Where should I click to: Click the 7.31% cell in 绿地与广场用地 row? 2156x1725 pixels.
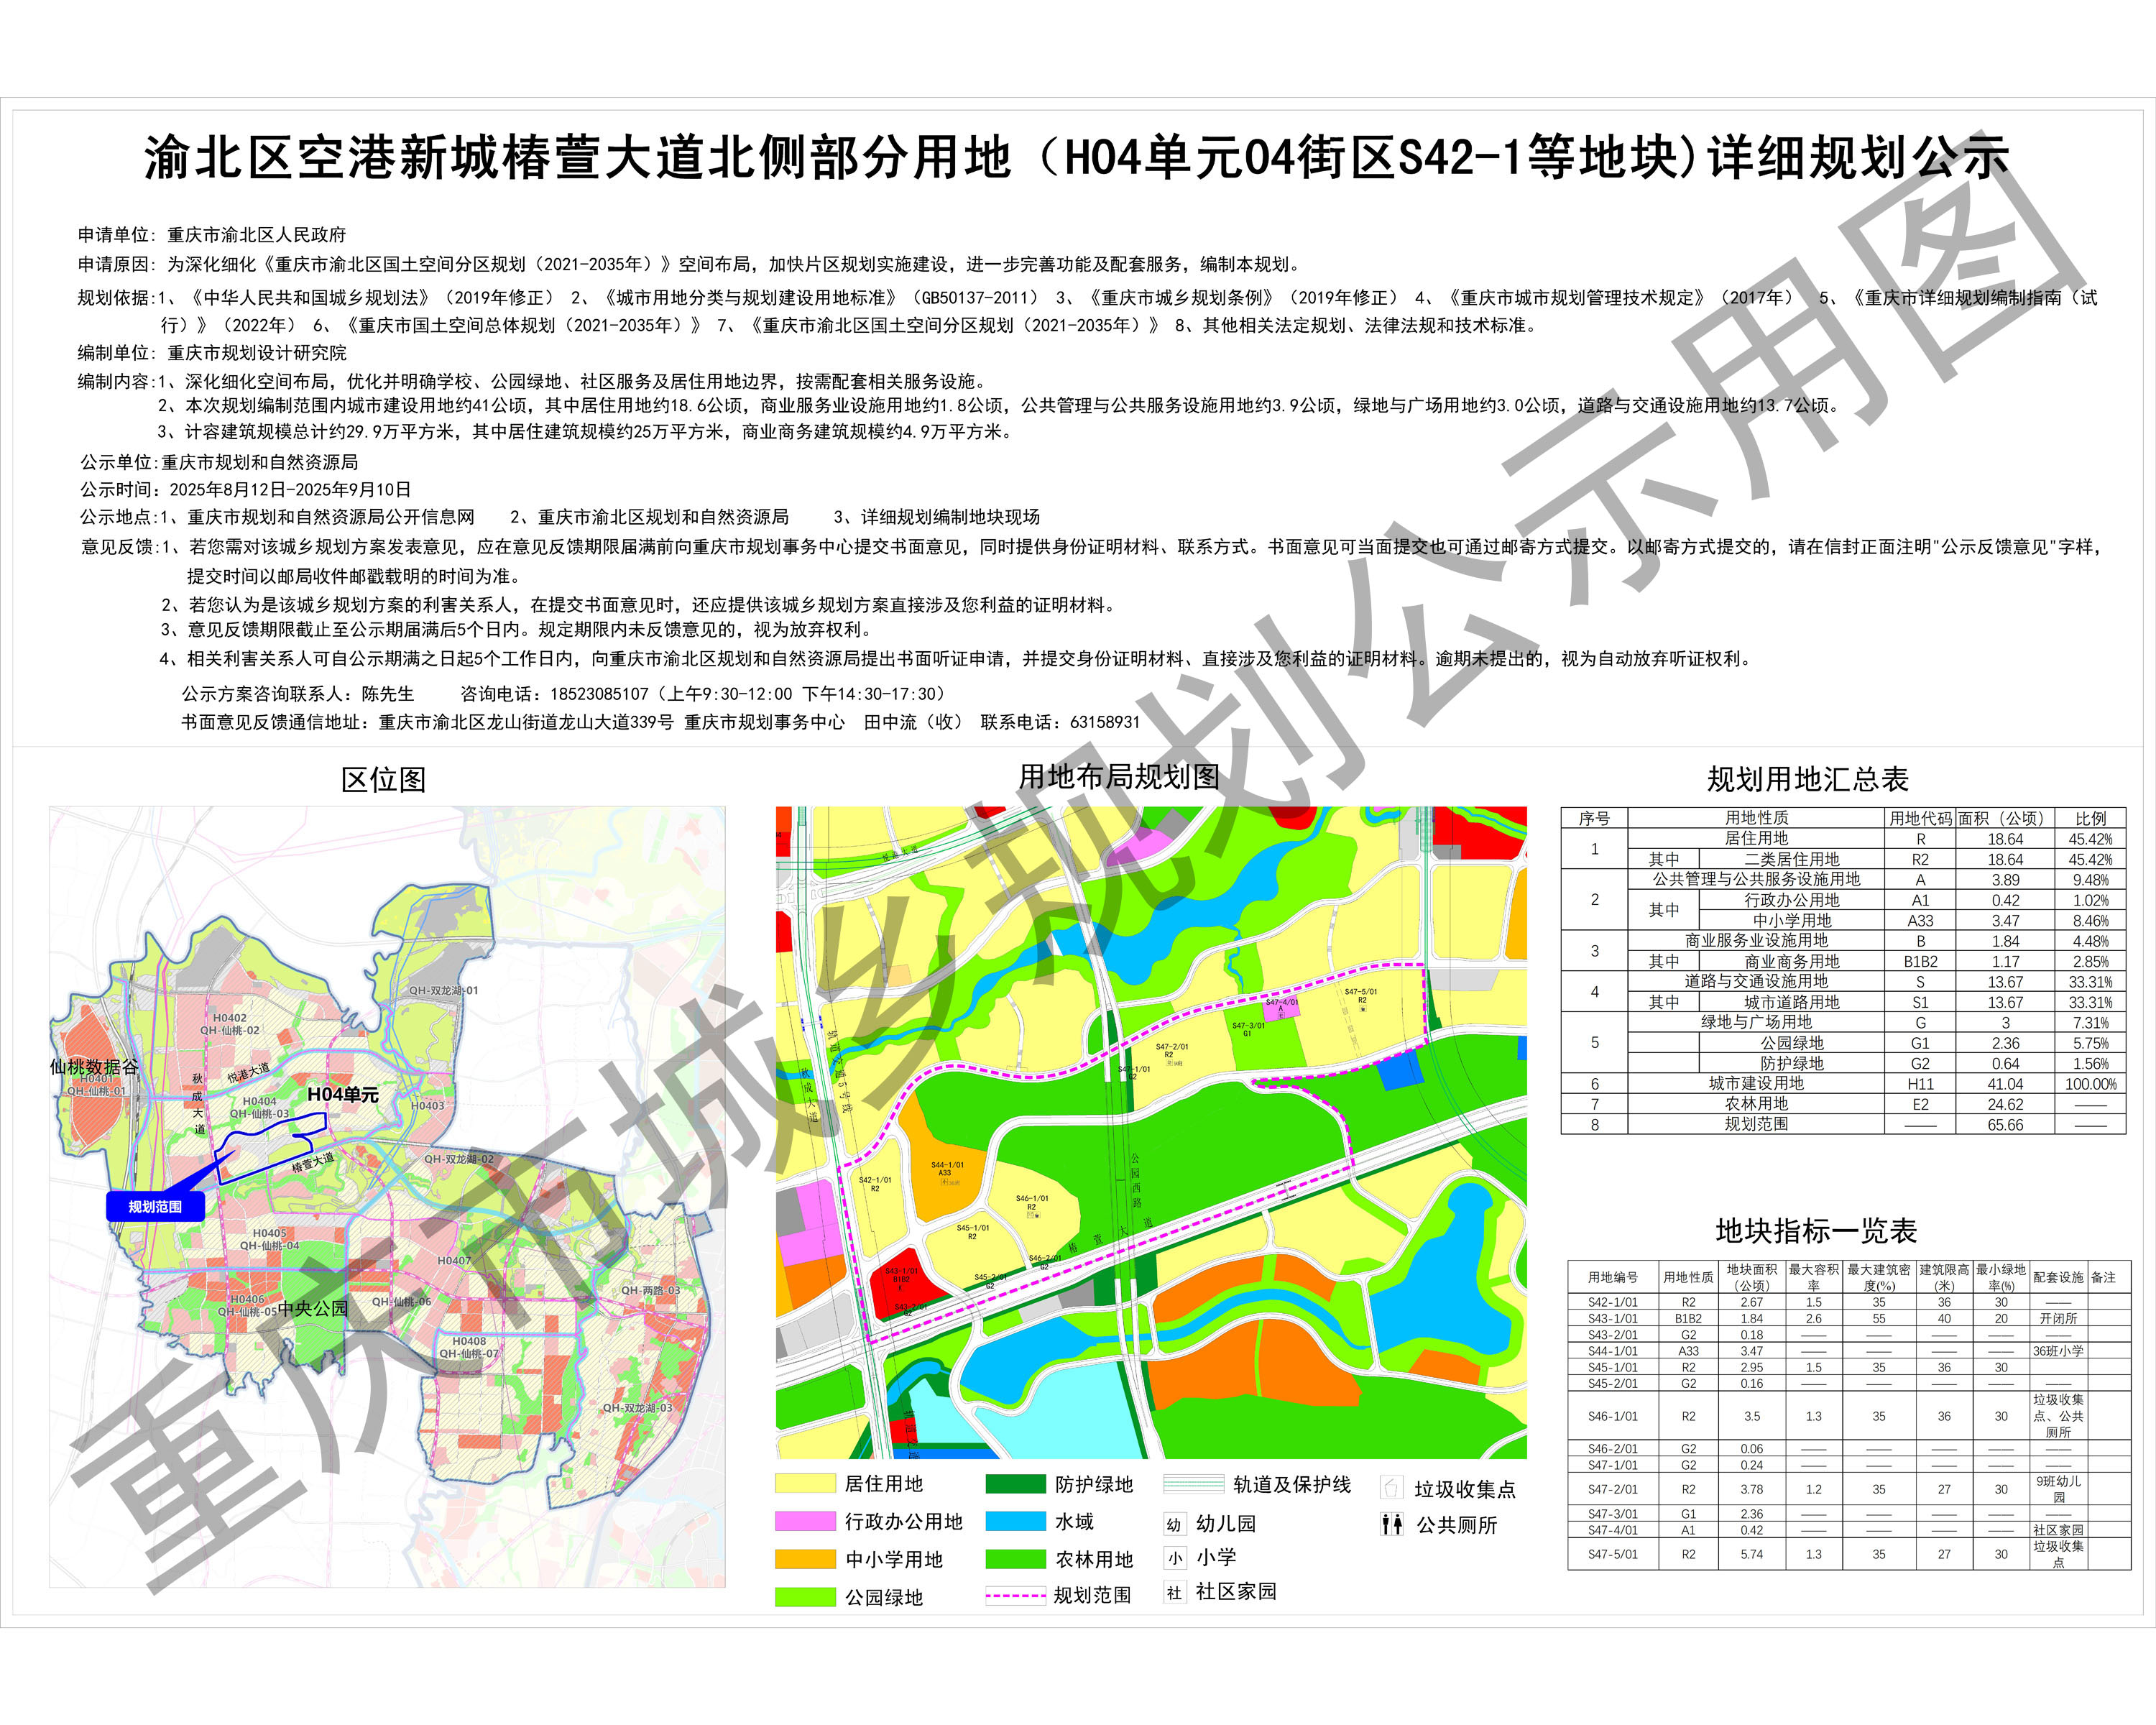click(2090, 1023)
